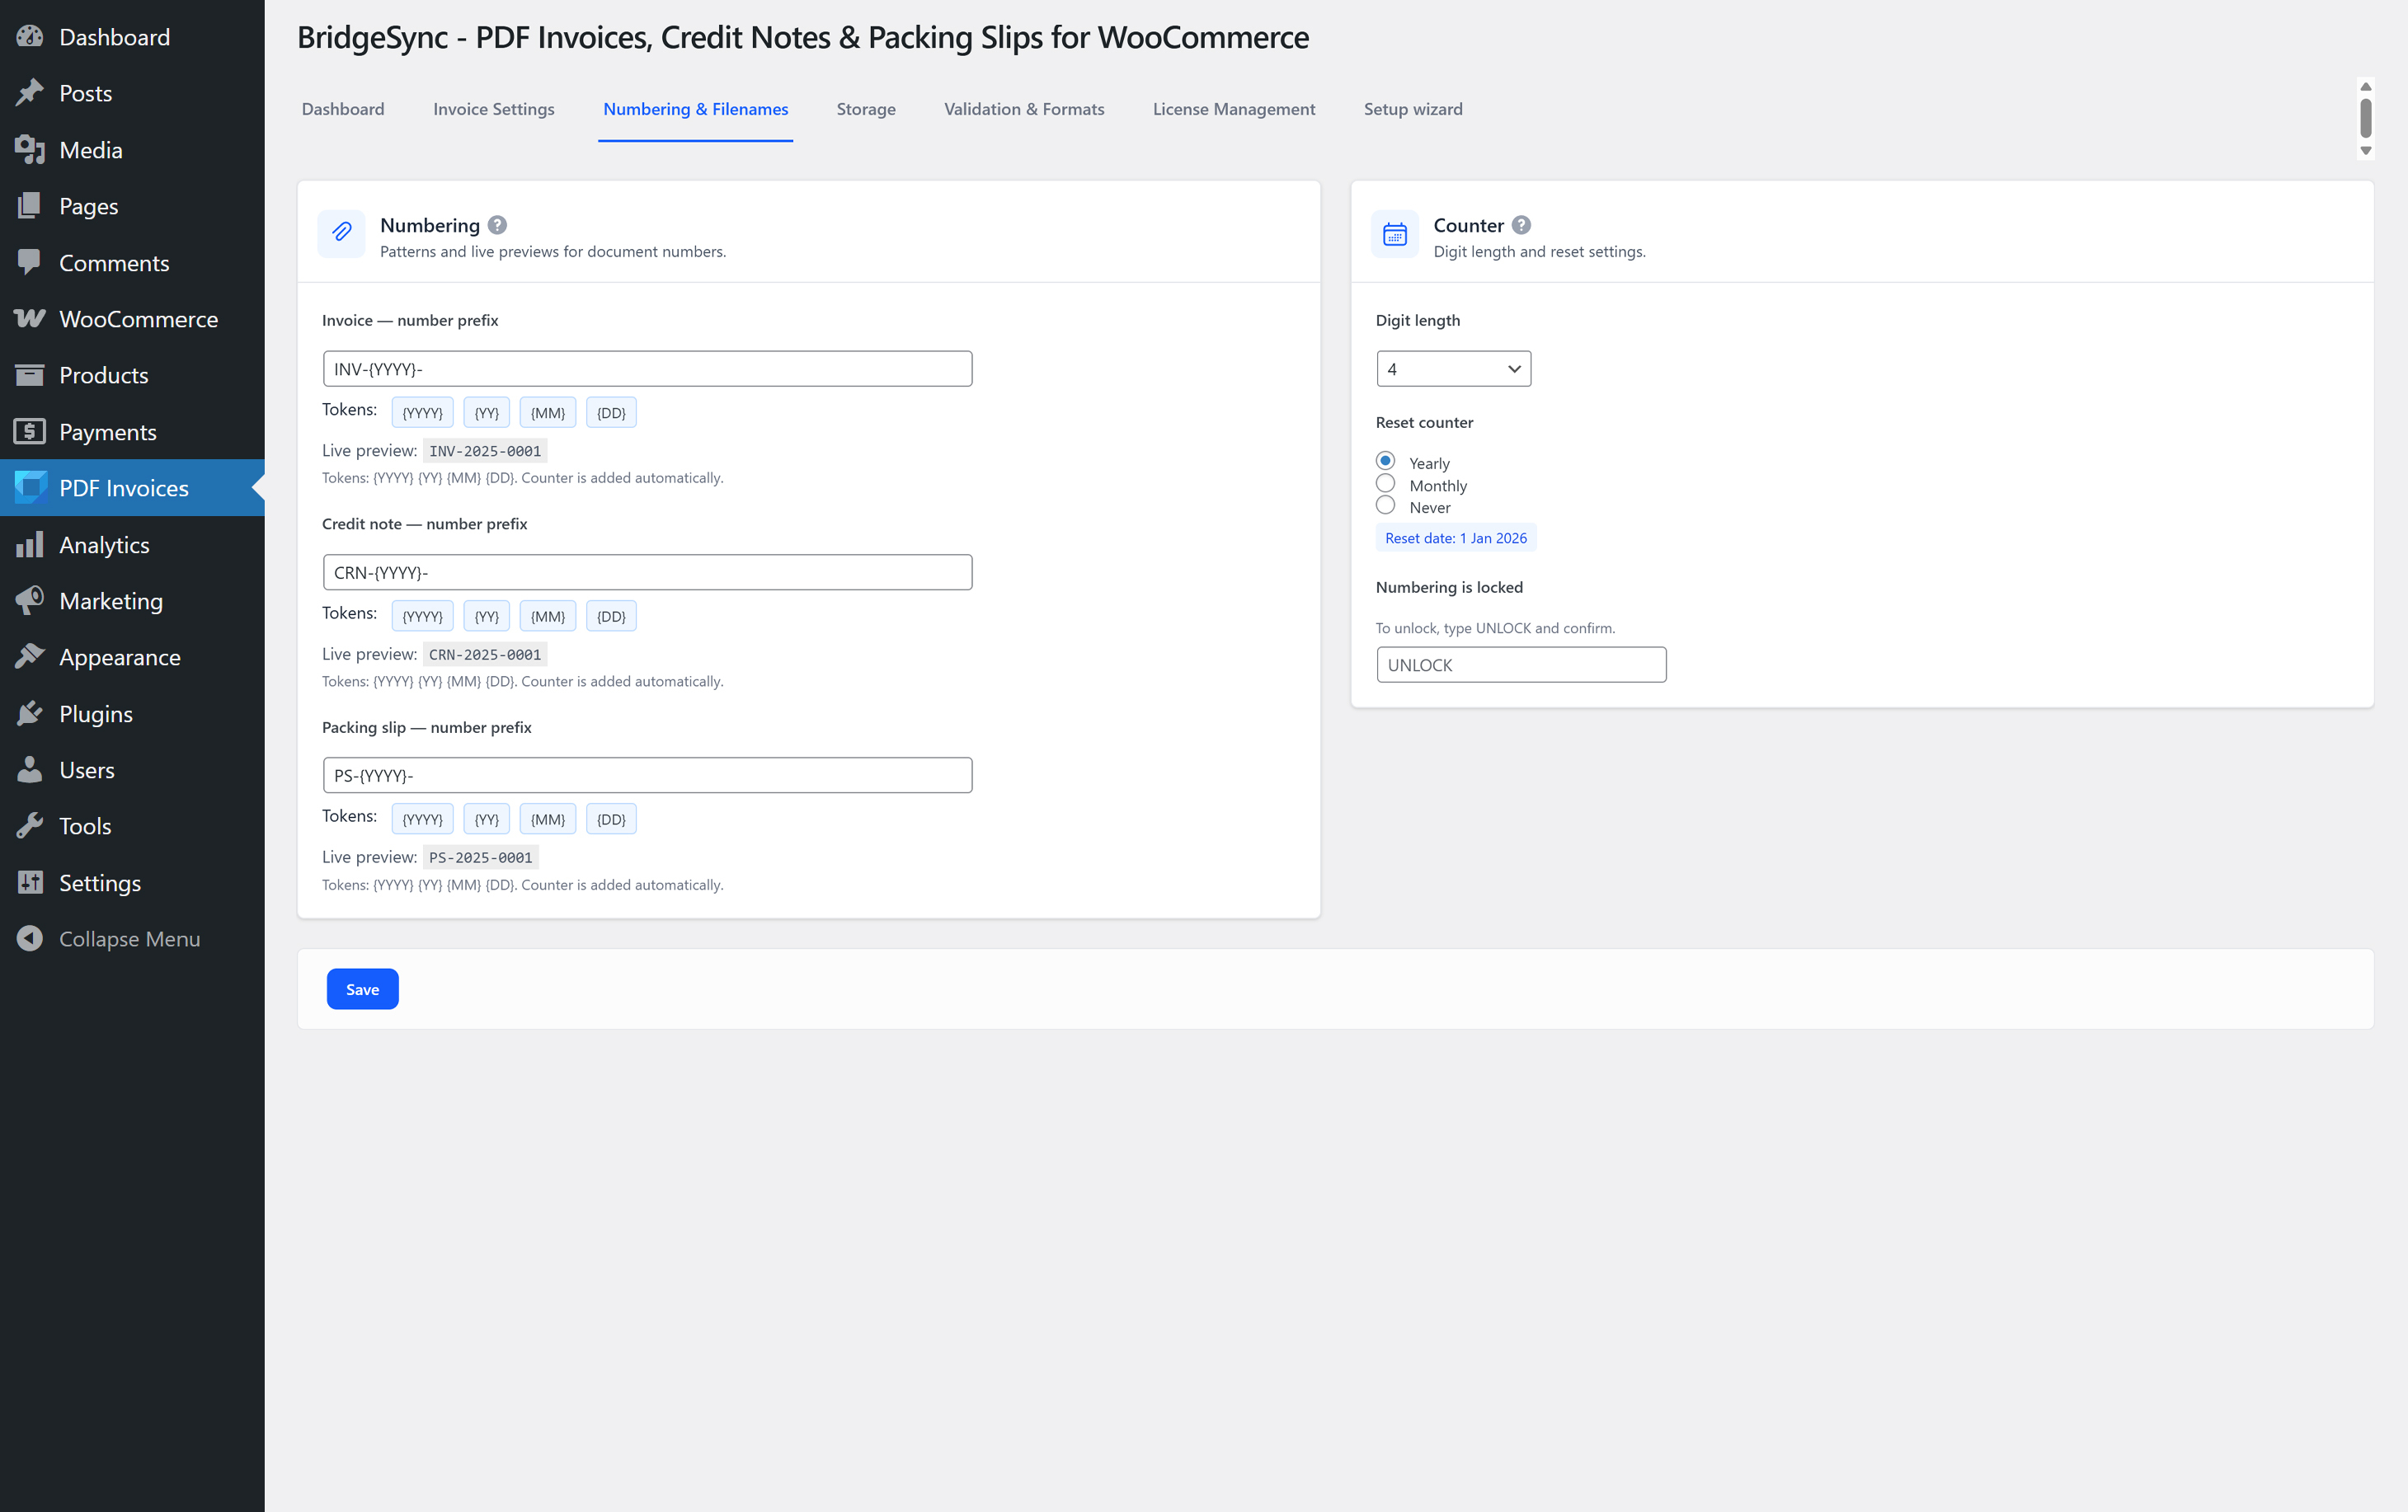Select the Monthly reset counter option
Image resolution: width=2408 pixels, height=1512 pixels.
click(x=1385, y=484)
